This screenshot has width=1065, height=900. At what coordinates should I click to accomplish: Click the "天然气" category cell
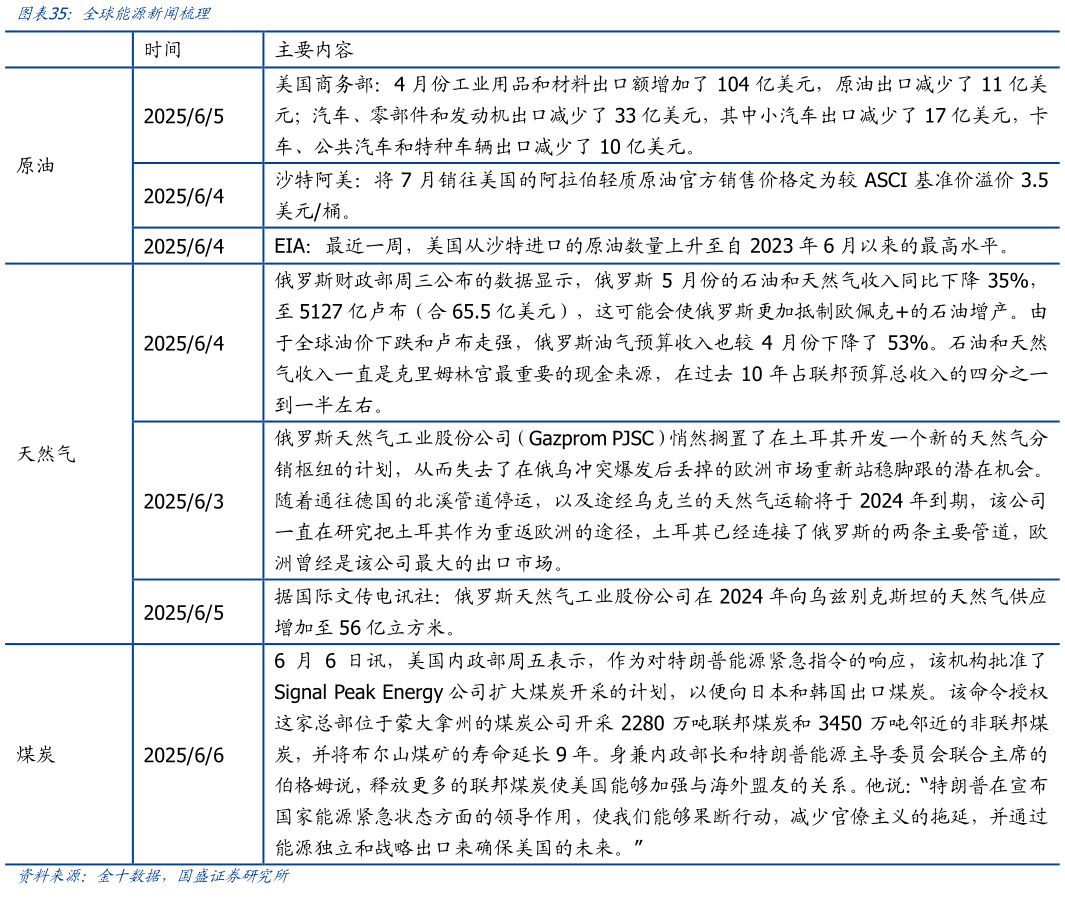[46, 453]
